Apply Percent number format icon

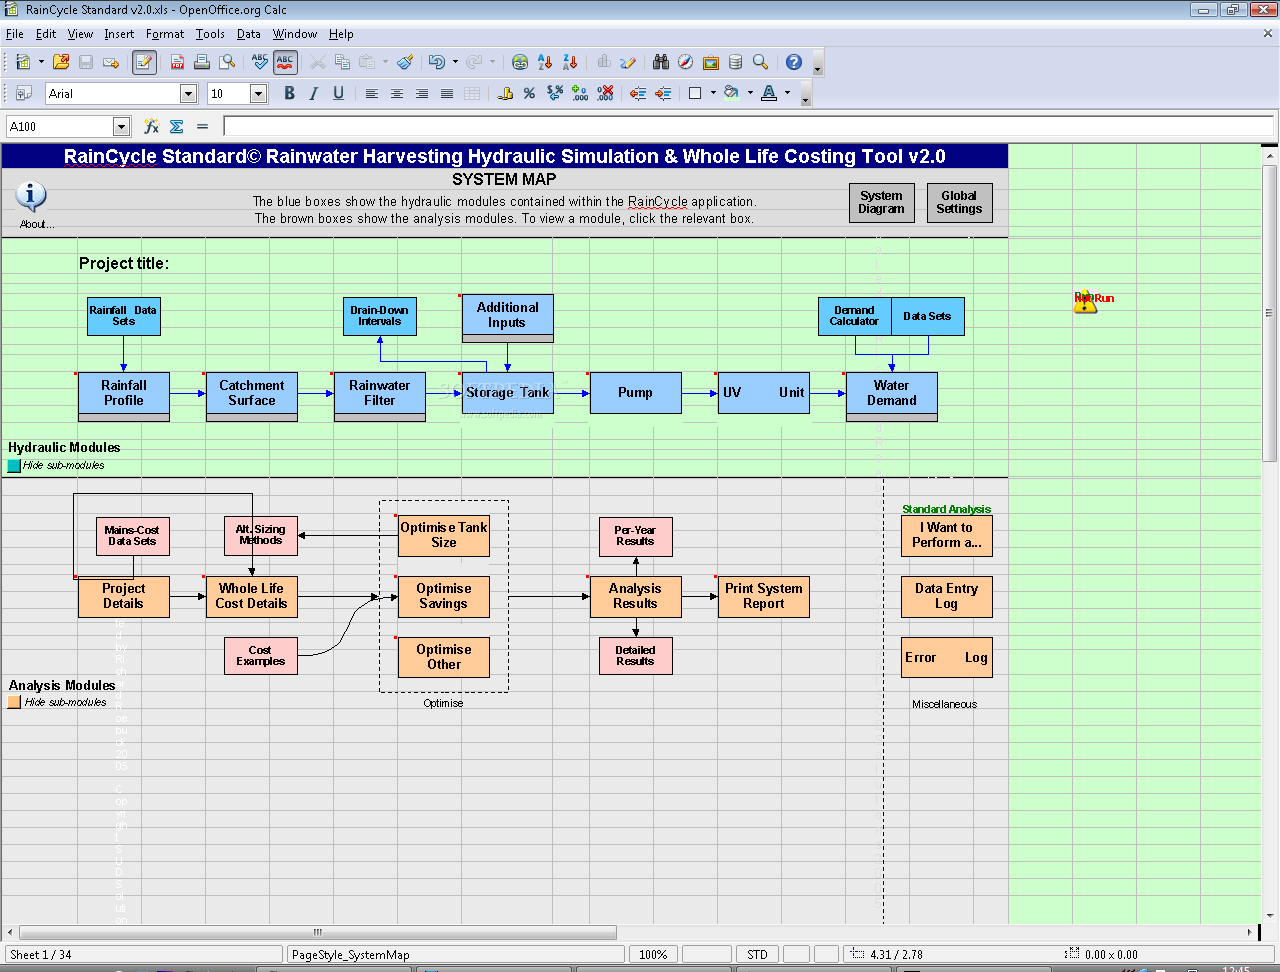(530, 93)
